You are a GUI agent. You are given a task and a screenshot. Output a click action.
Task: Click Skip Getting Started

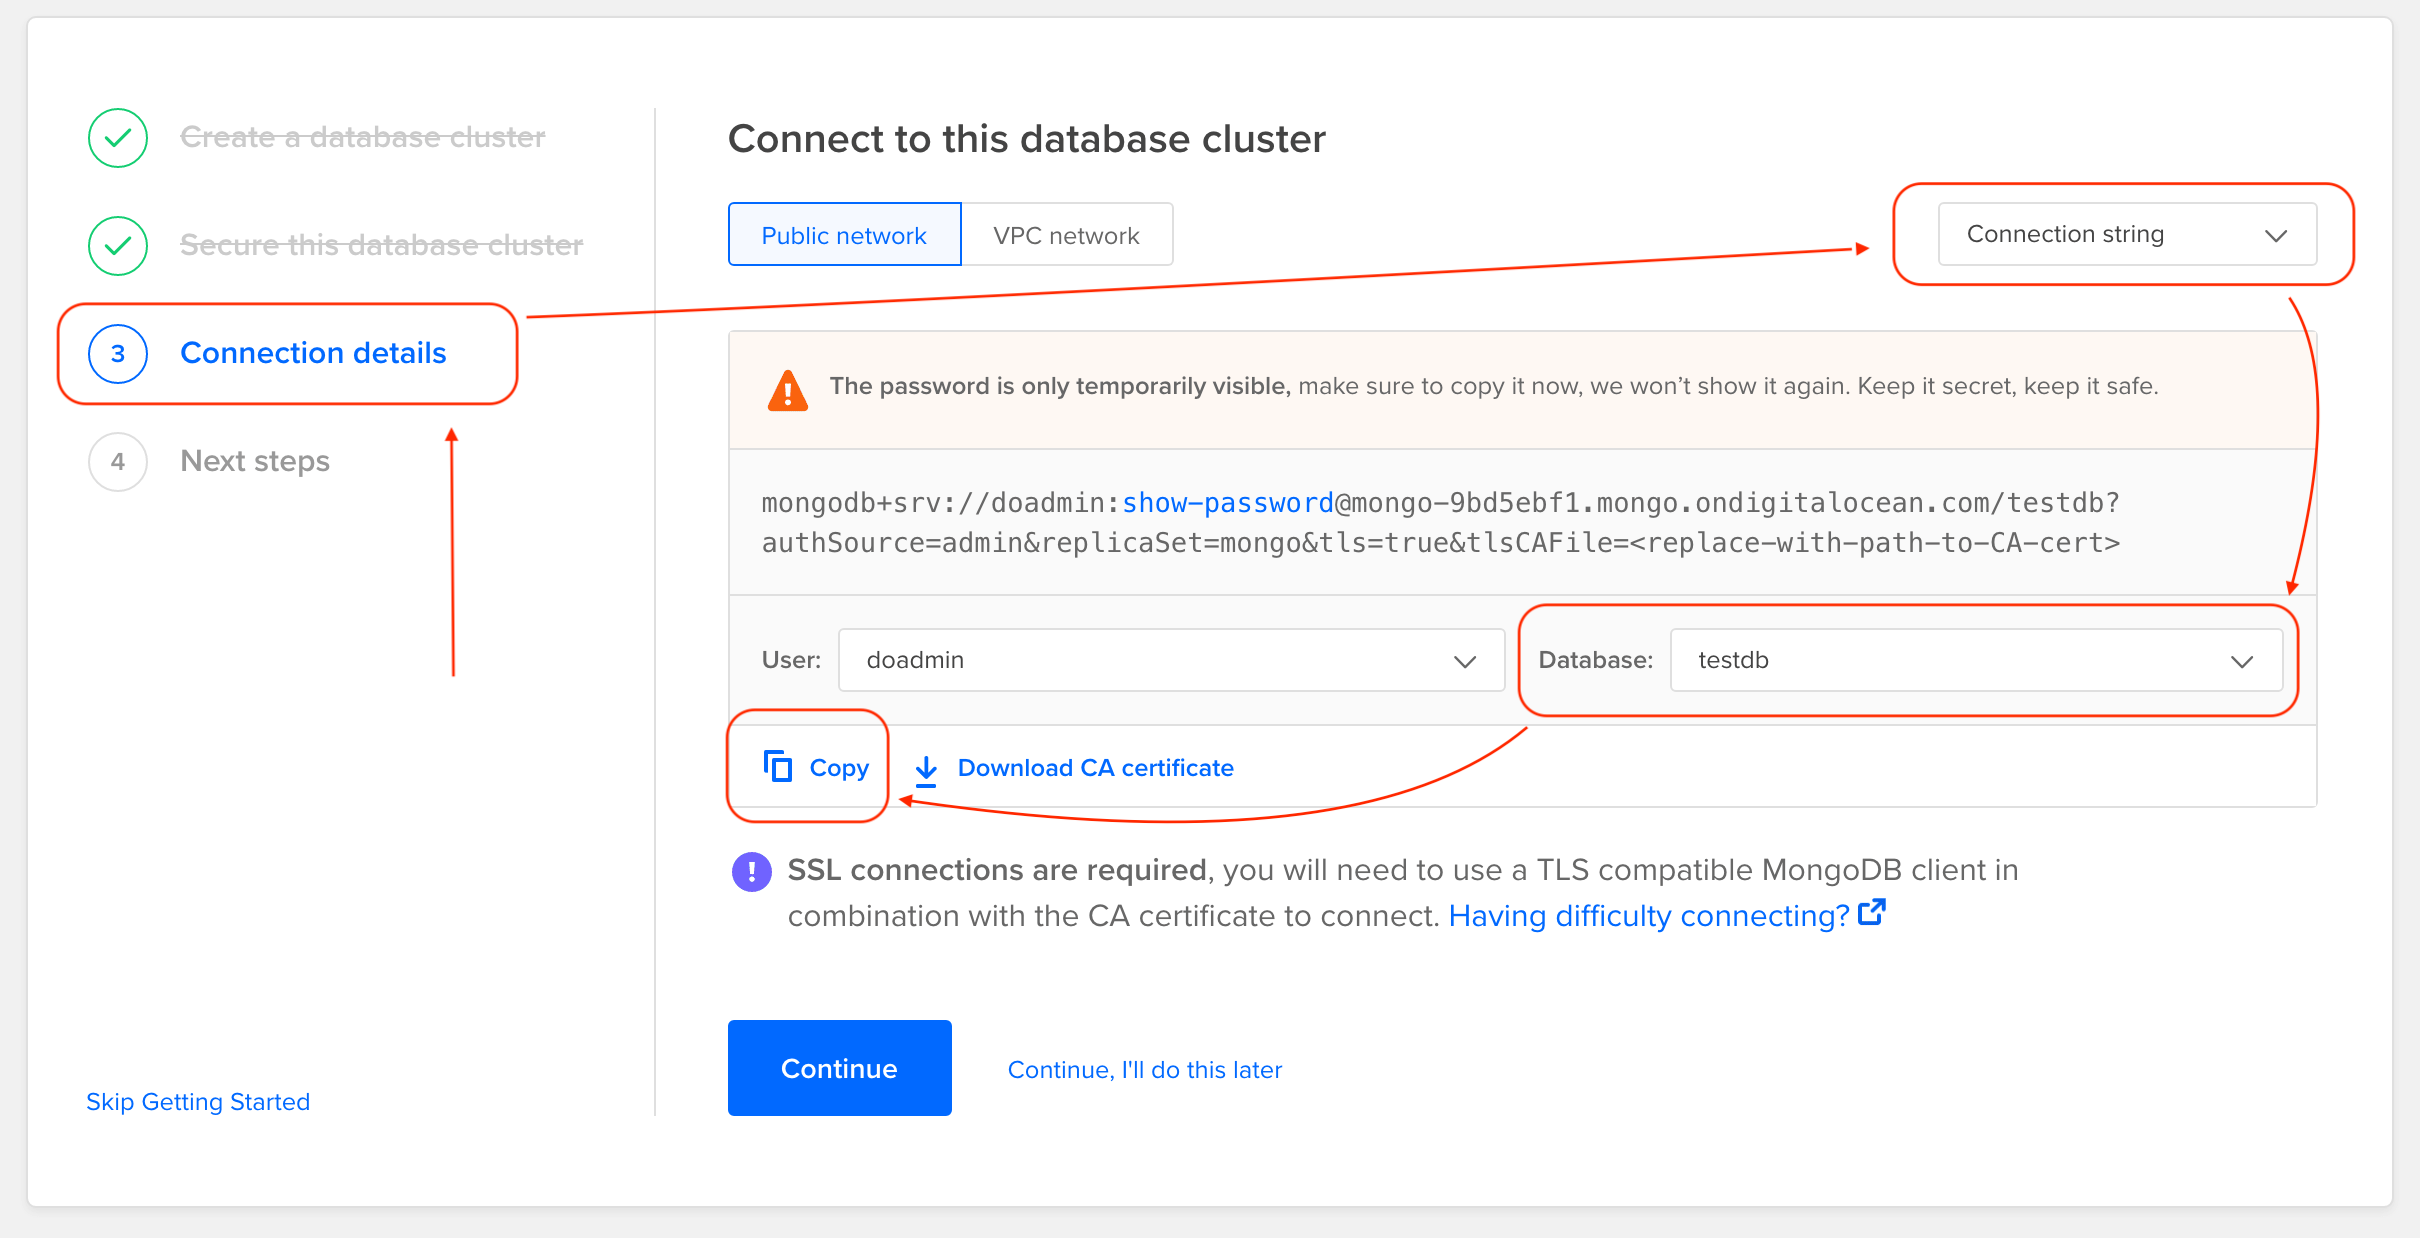(x=197, y=1101)
